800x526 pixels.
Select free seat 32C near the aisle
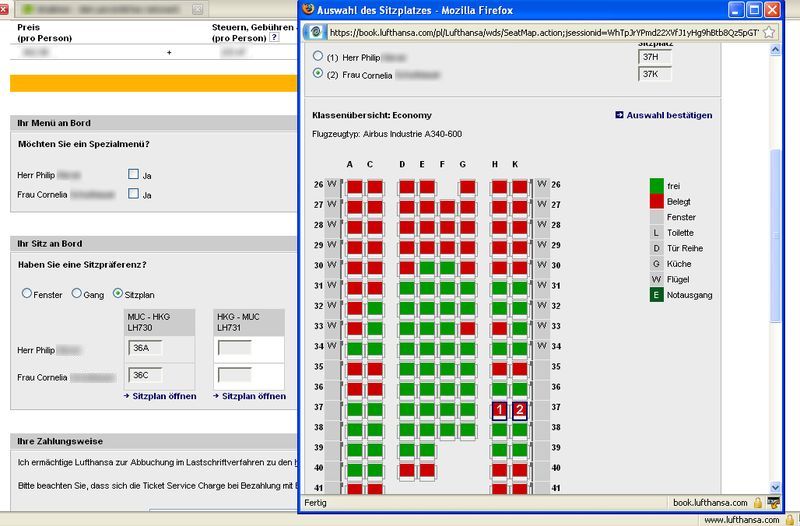point(375,309)
